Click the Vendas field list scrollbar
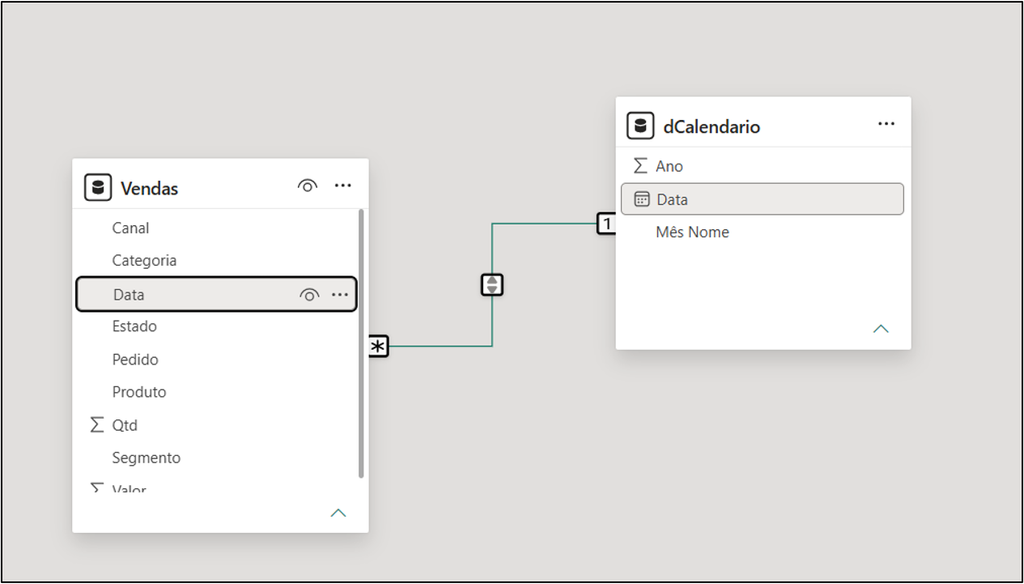This screenshot has width=1024, height=584. coord(361,344)
